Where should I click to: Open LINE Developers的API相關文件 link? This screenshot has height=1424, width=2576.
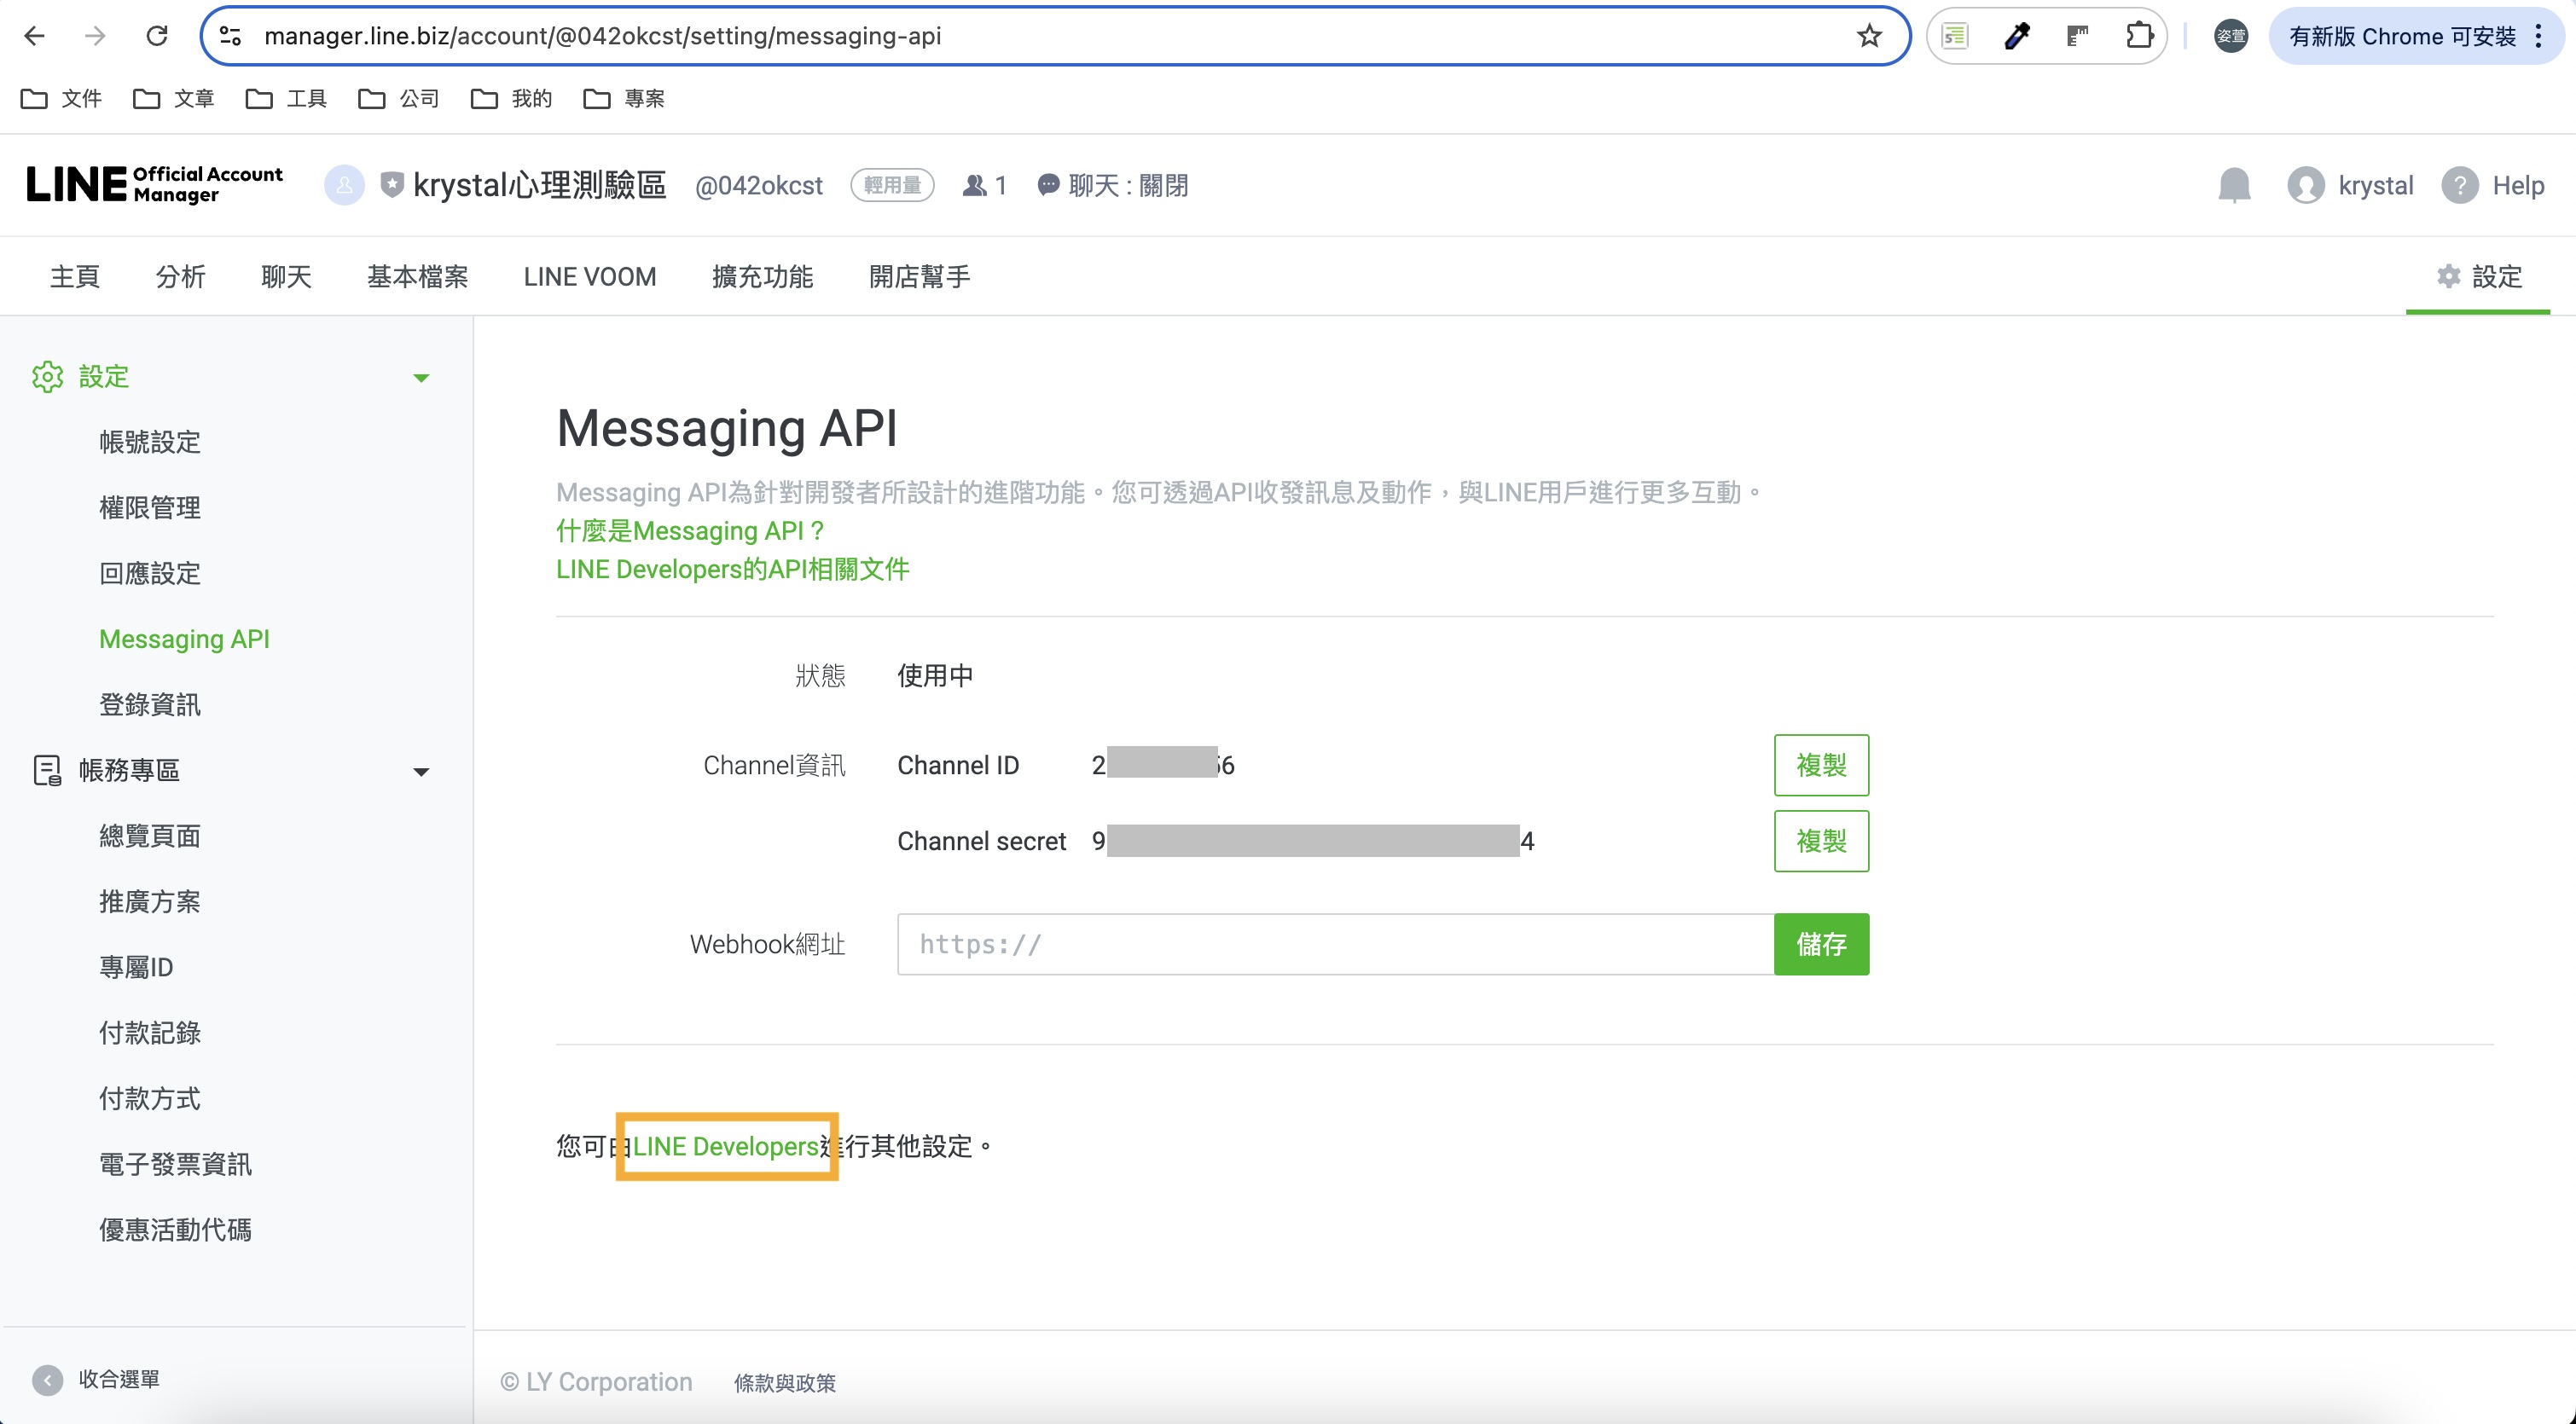tap(733, 569)
